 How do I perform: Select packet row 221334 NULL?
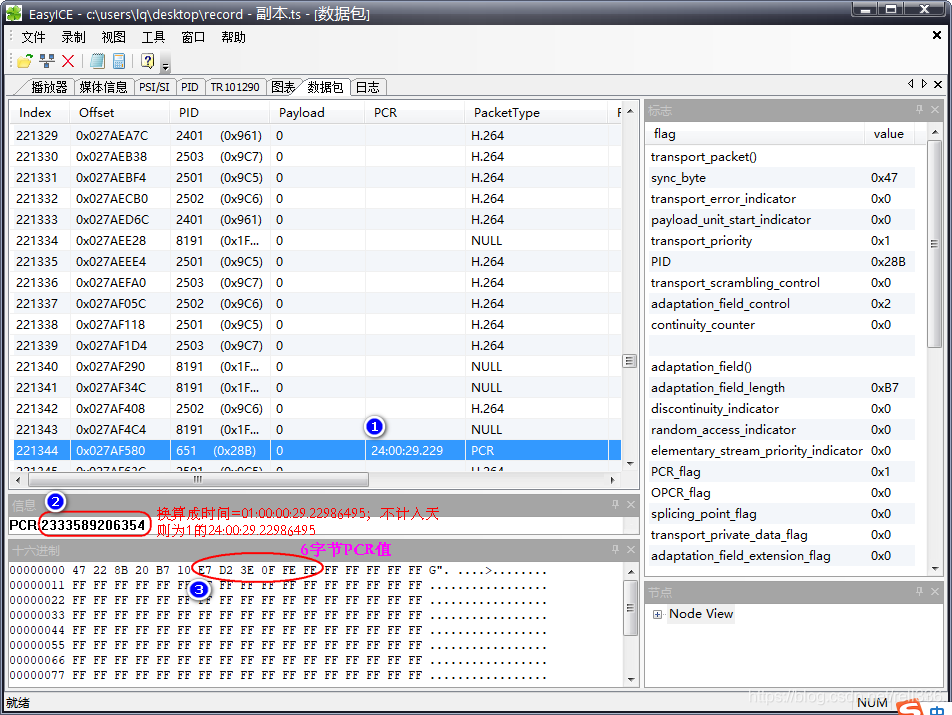[x=316, y=240]
